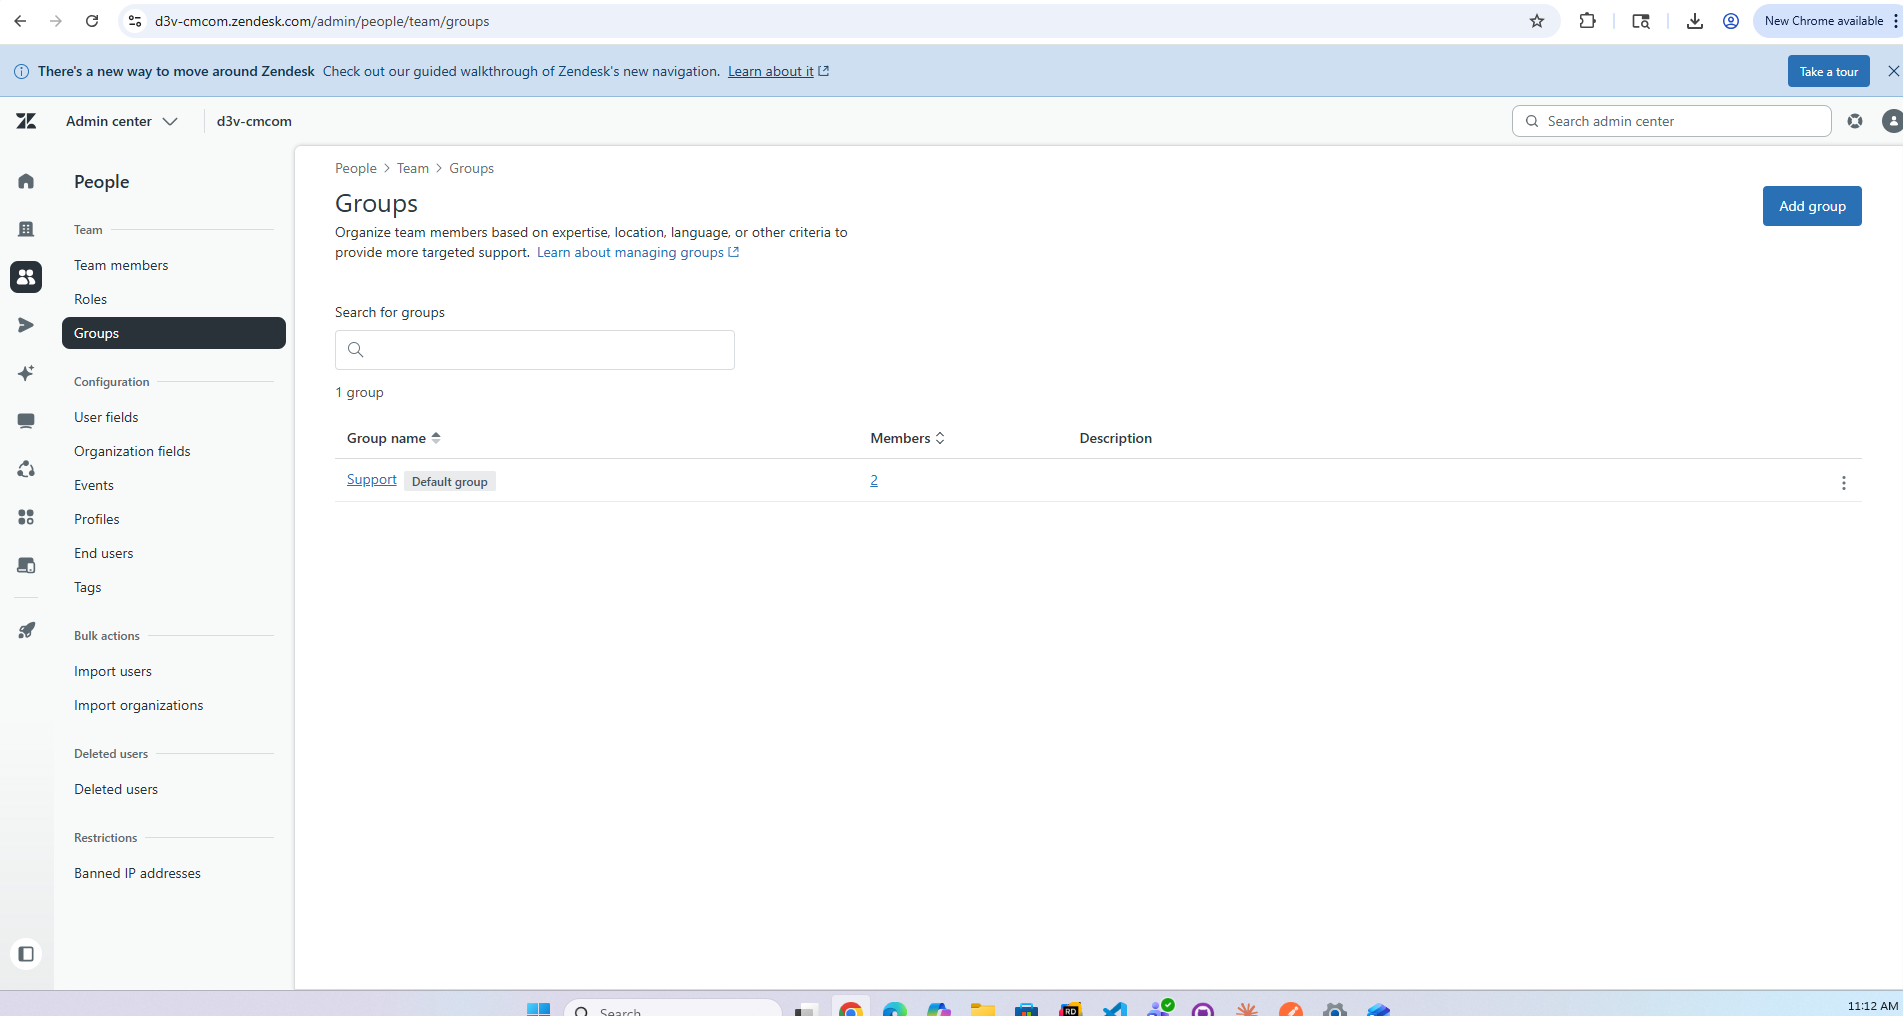The width and height of the screenshot is (1903, 1016).
Task: Dismiss the Zendesk navigation banner
Action: tap(1893, 71)
